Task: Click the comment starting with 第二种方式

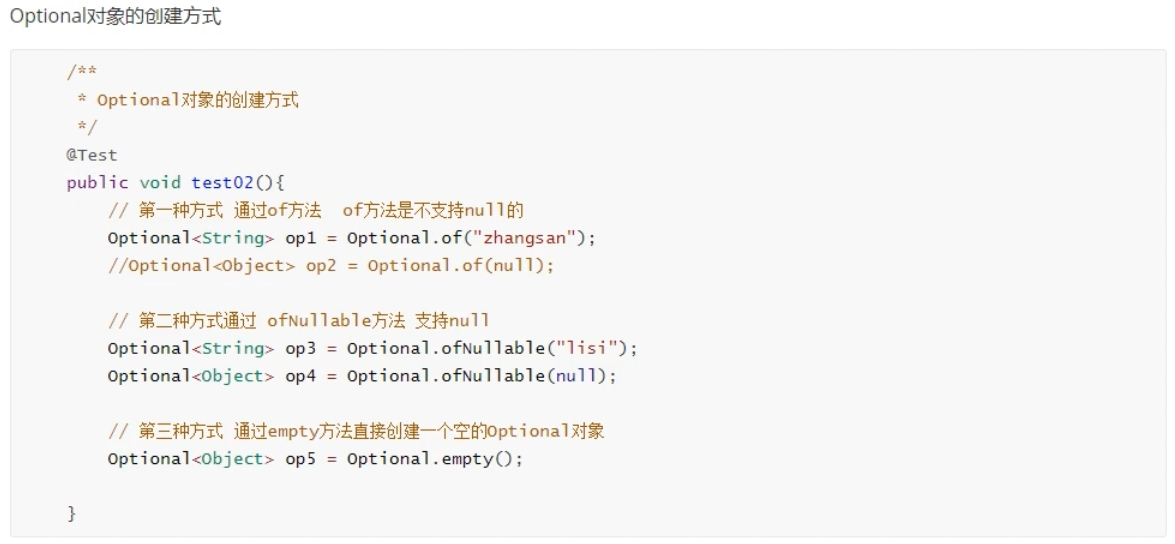Action: 299,321
